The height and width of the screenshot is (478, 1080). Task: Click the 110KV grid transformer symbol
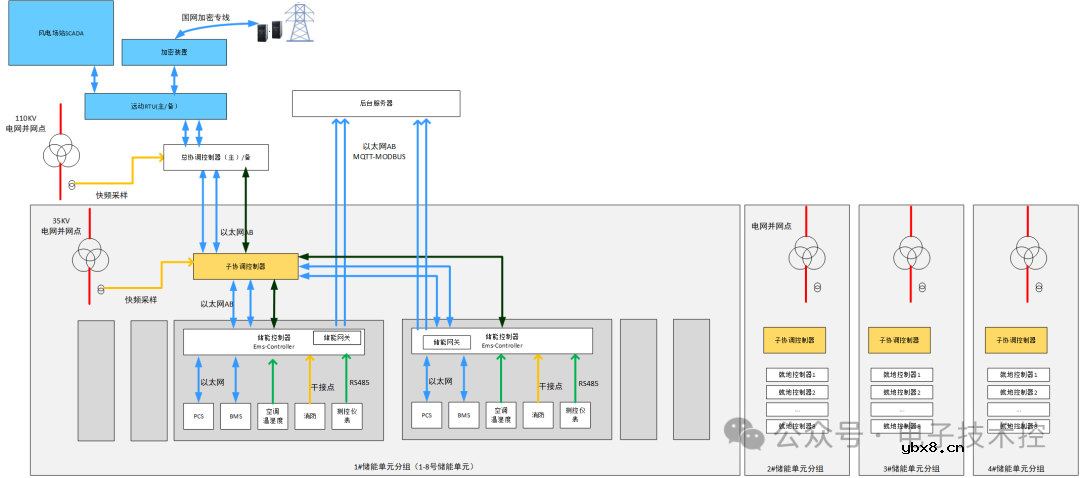(62, 152)
